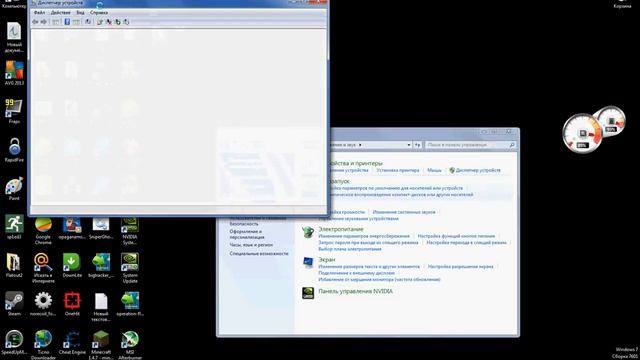This screenshot has width=640, height=360.
Task: Click the Экран monitor icon in Control Panel
Action: coord(308,262)
